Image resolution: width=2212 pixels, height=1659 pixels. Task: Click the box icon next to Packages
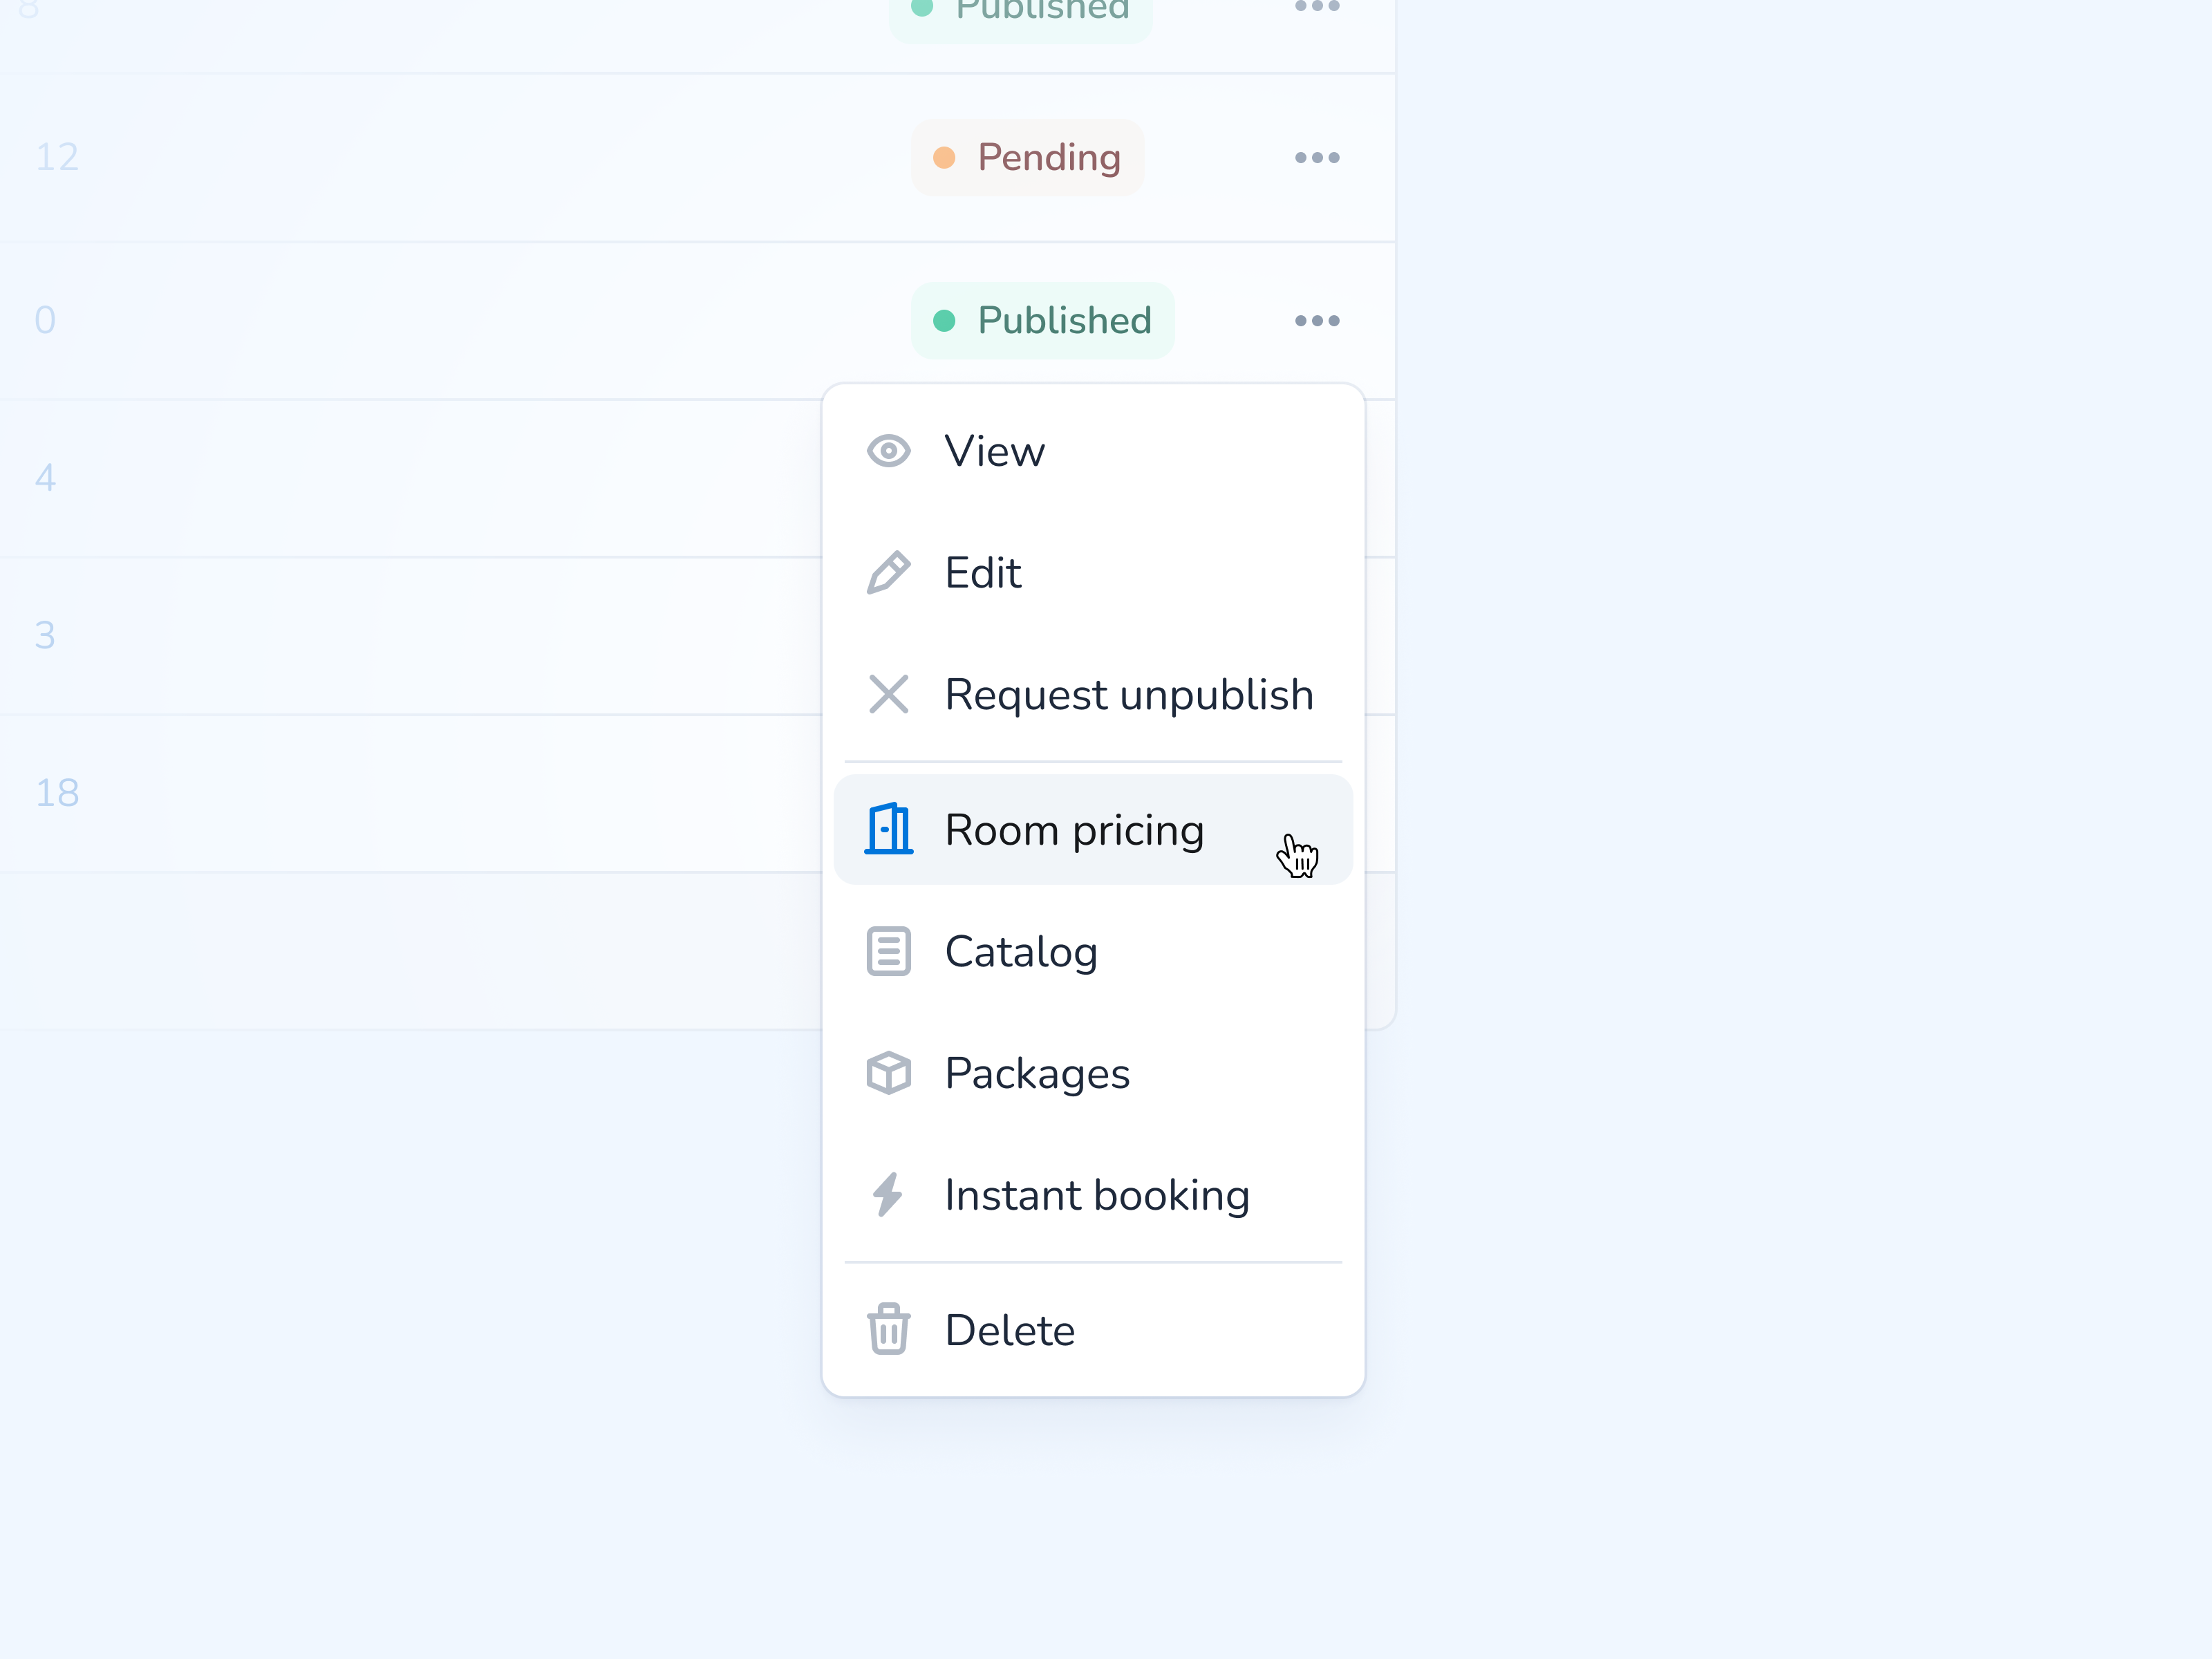[888, 1073]
